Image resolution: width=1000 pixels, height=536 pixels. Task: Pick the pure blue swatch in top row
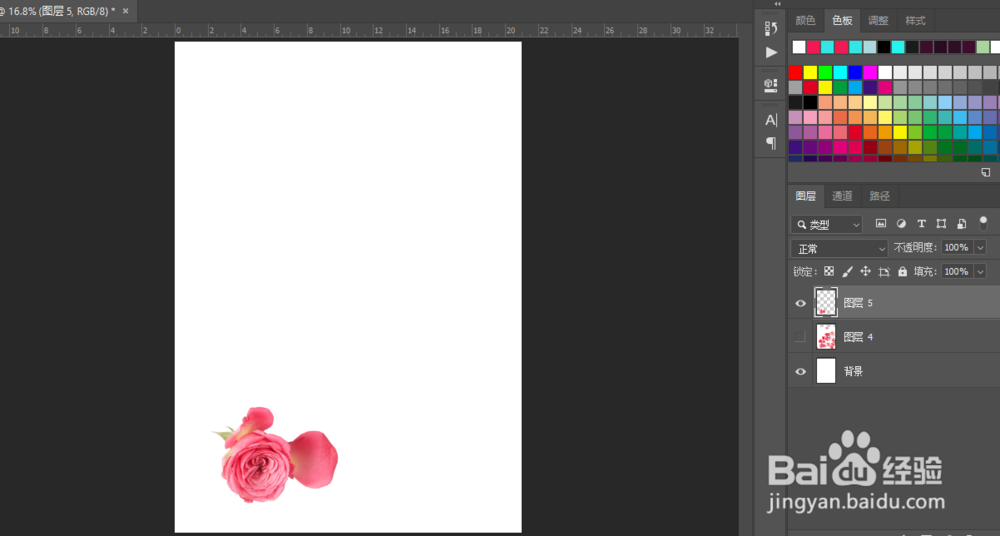855,72
